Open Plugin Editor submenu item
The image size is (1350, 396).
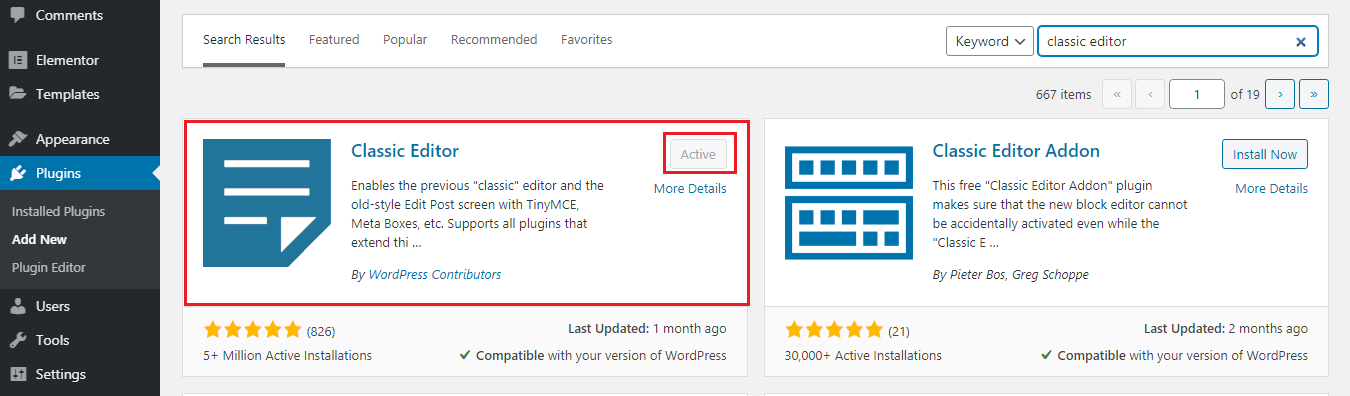point(48,268)
